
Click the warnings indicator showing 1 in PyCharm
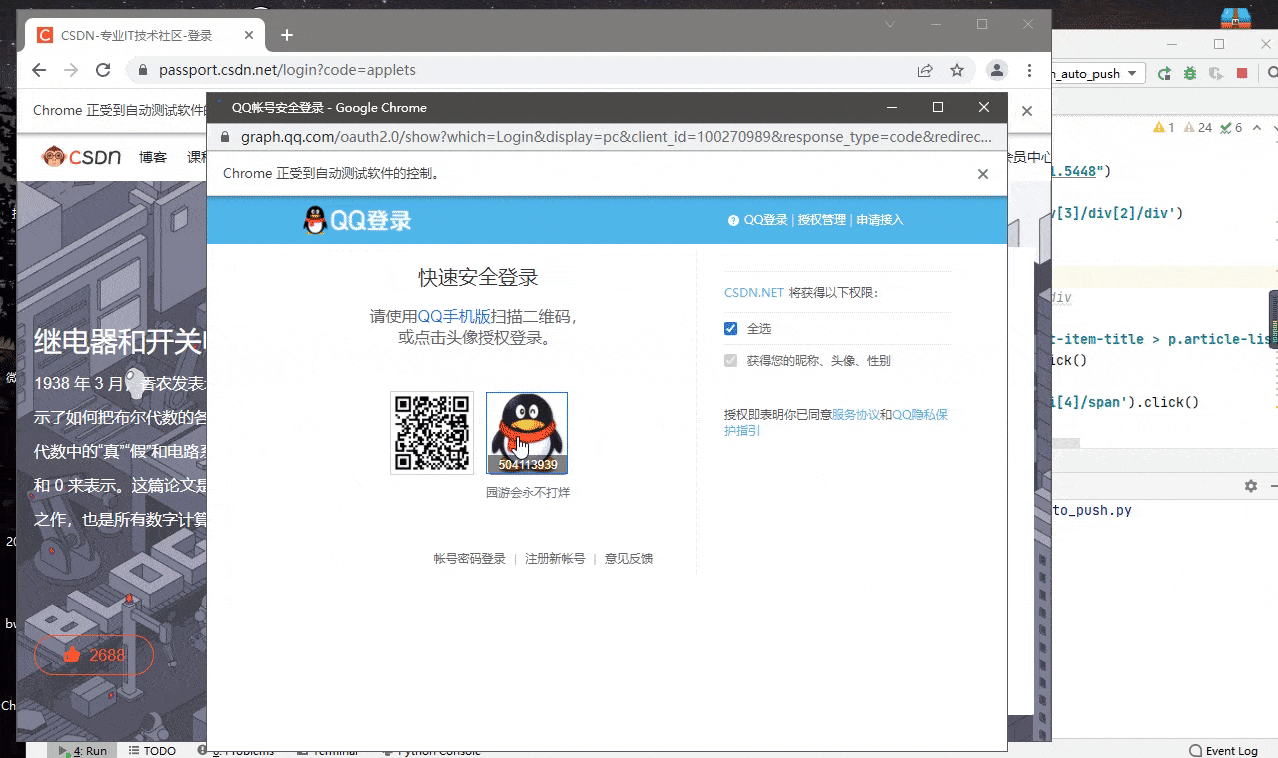(1164, 127)
